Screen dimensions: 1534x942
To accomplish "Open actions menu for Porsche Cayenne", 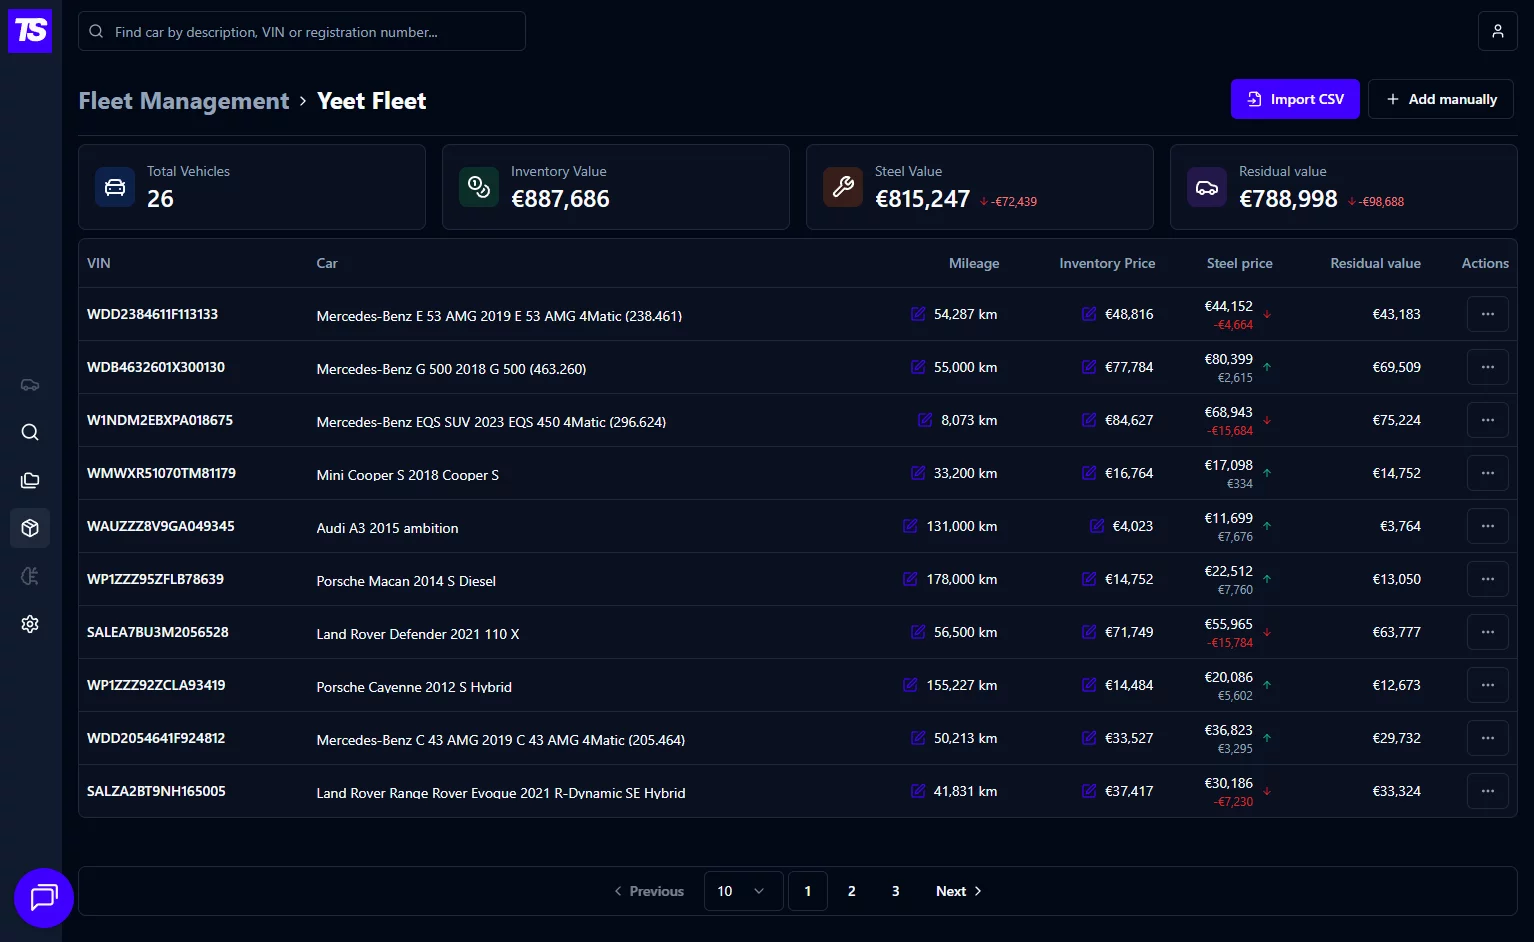I will 1488,685.
